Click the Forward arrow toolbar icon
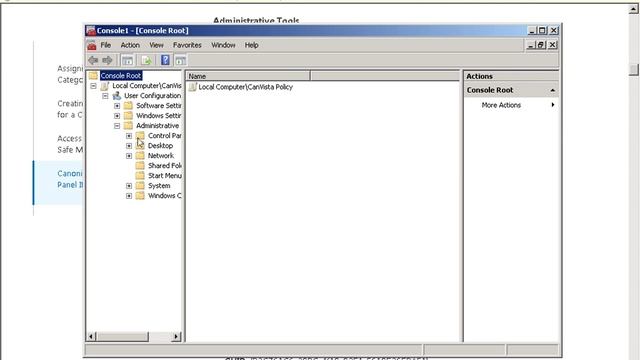Viewport: 640px width, 360px height. coord(107,60)
